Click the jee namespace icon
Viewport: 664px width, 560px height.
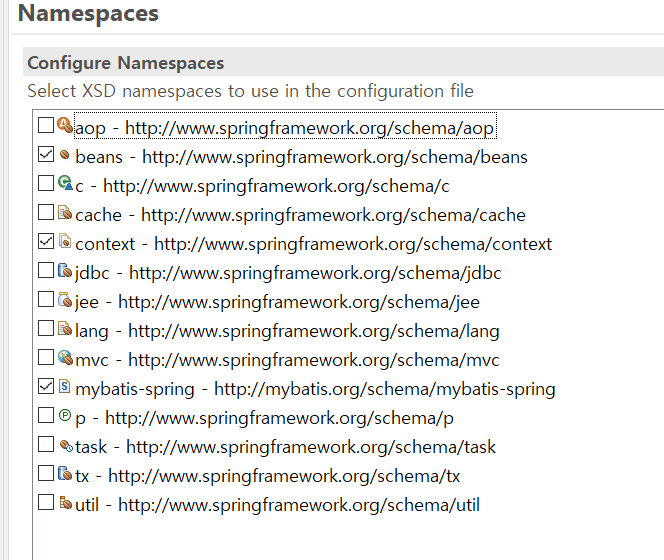click(65, 299)
